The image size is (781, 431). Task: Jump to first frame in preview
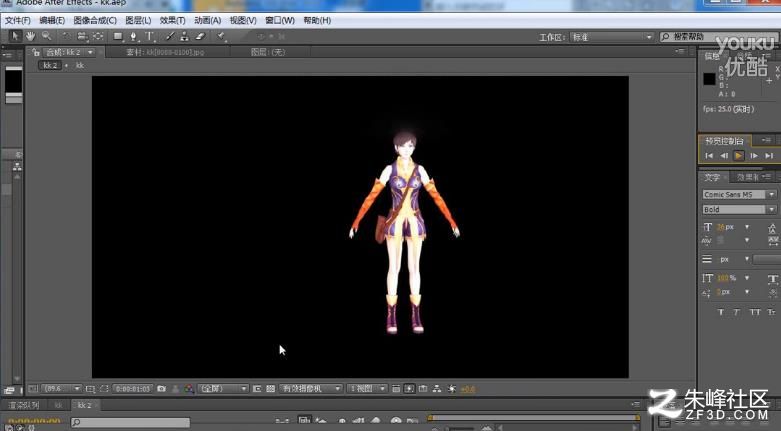tap(709, 155)
